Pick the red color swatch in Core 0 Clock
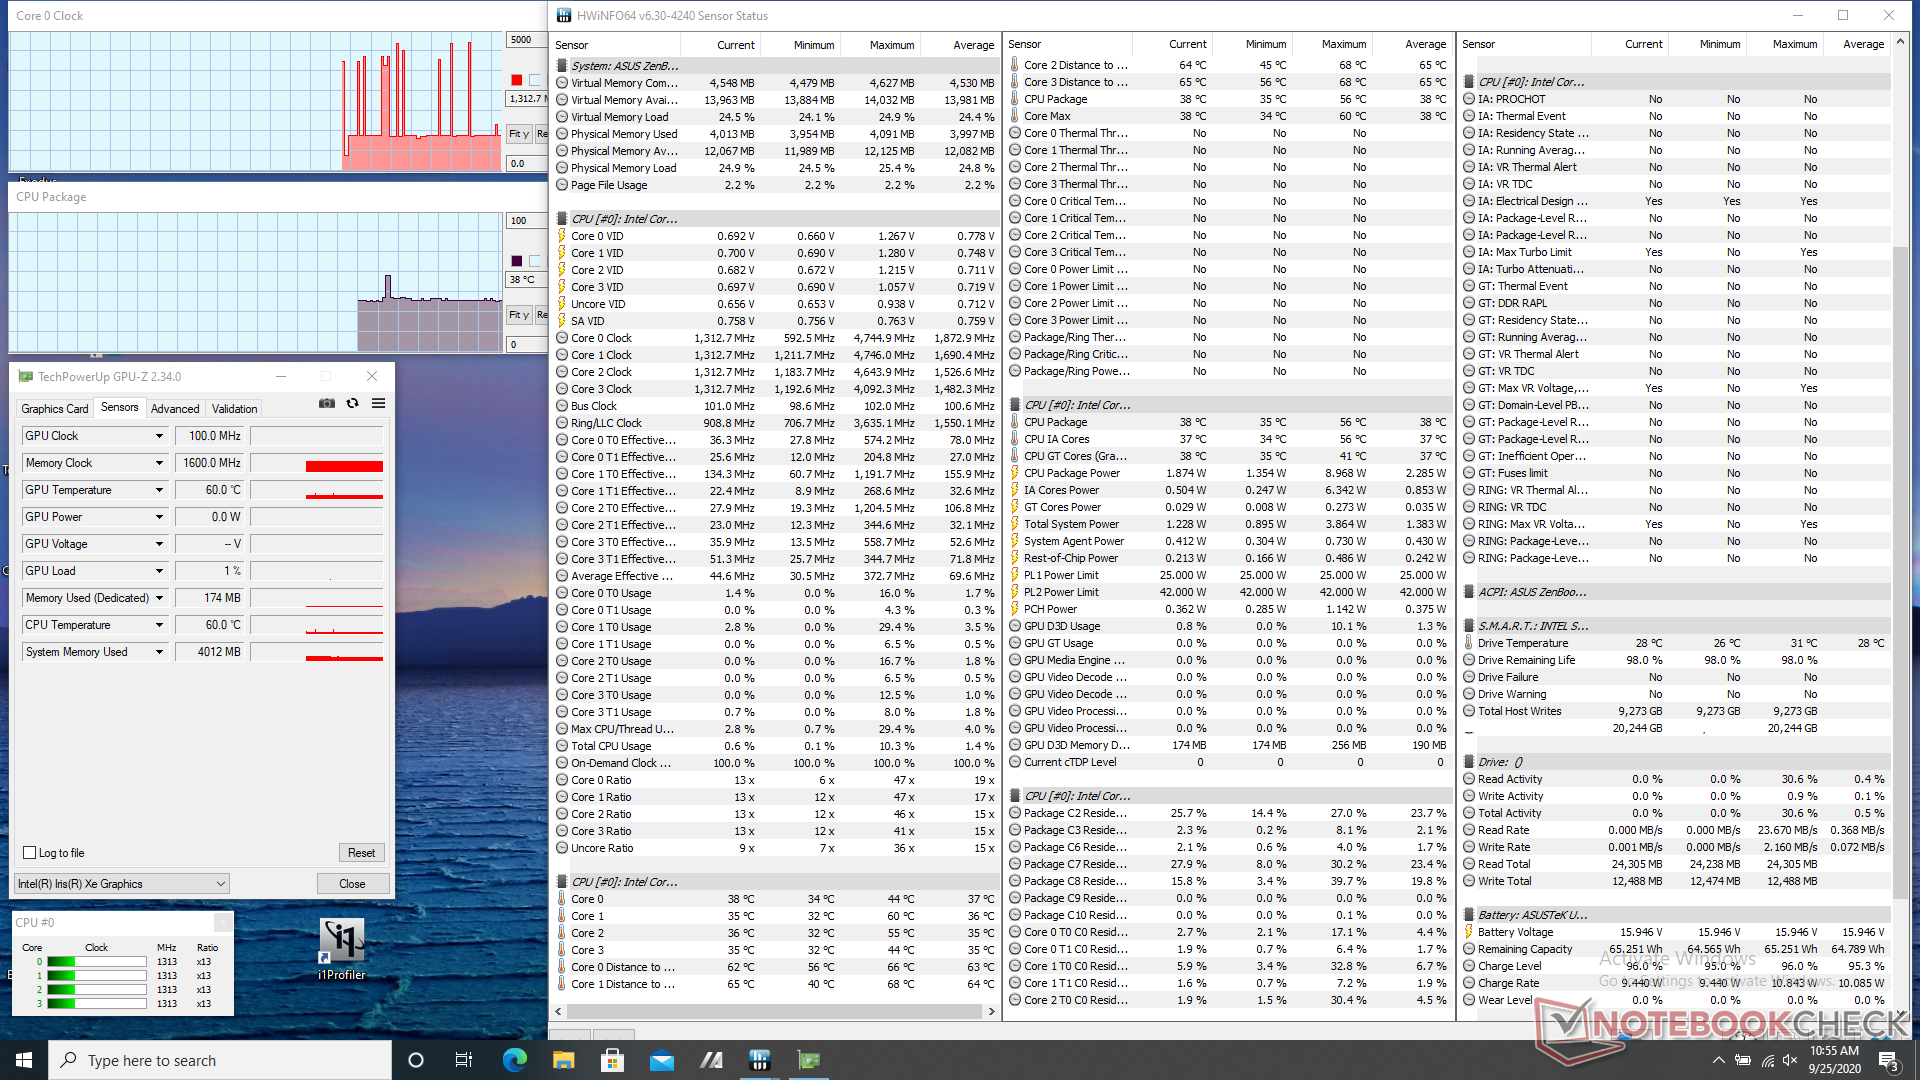Screen dimensions: 1920x1080 coord(516,80)
